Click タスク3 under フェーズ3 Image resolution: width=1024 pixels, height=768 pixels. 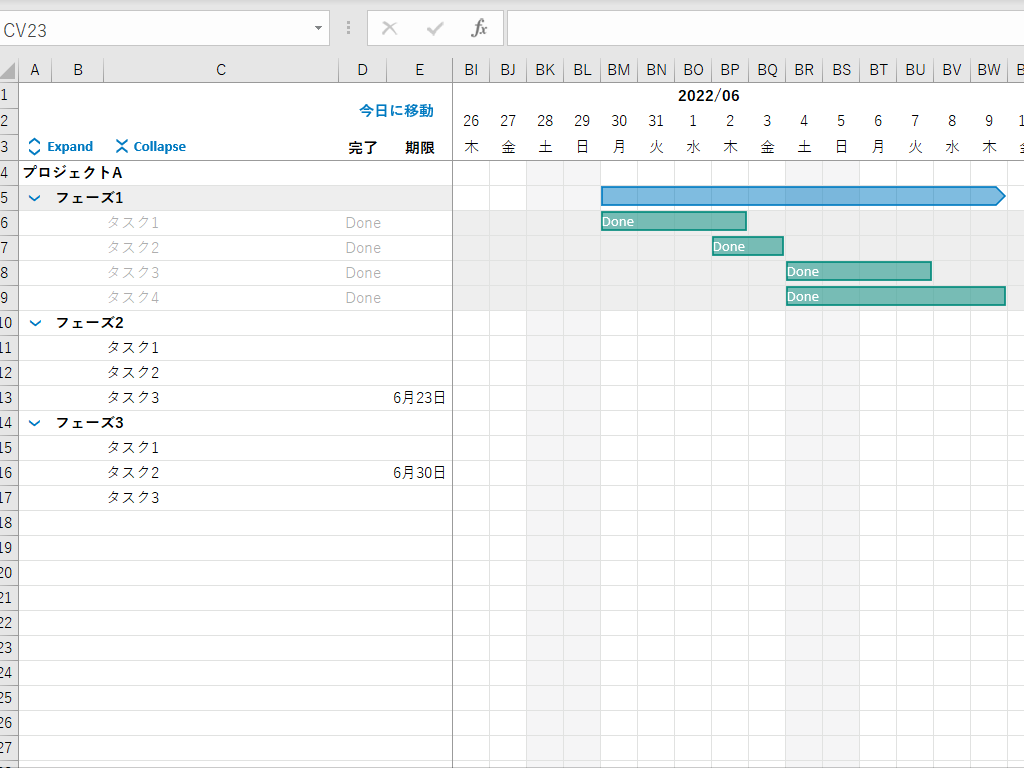133,498
